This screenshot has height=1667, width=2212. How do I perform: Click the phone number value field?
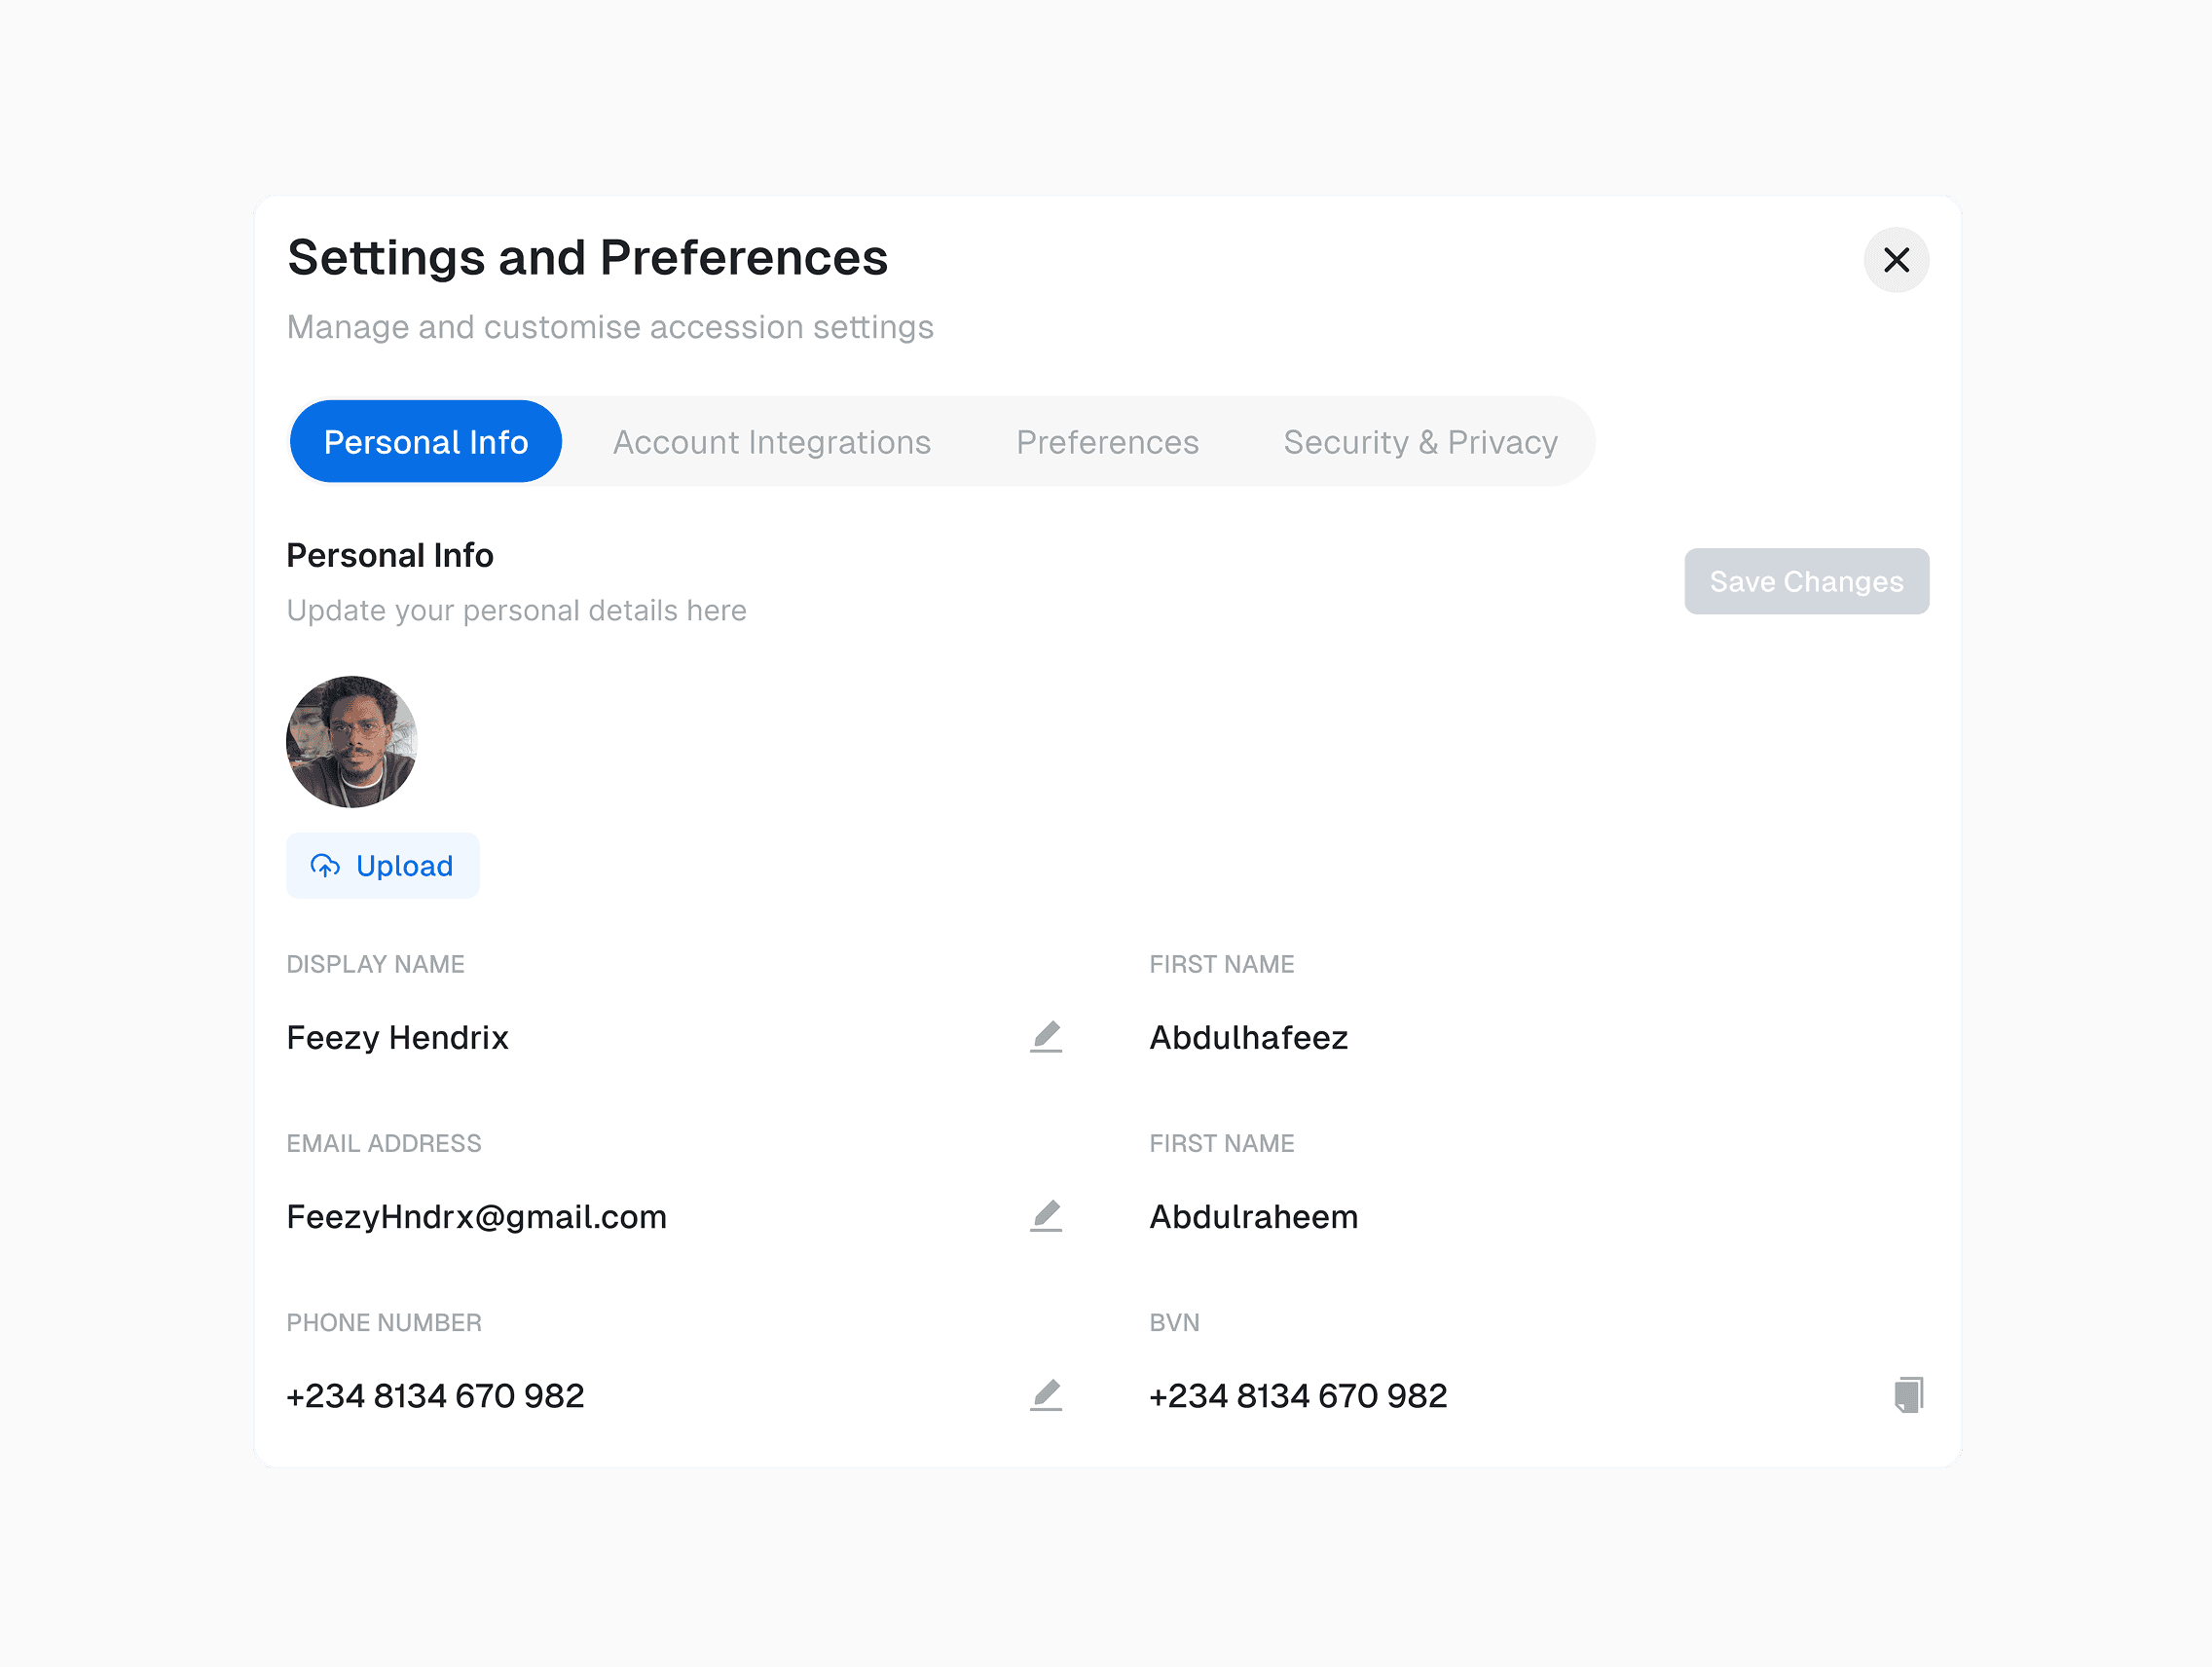click(435, 1396)
